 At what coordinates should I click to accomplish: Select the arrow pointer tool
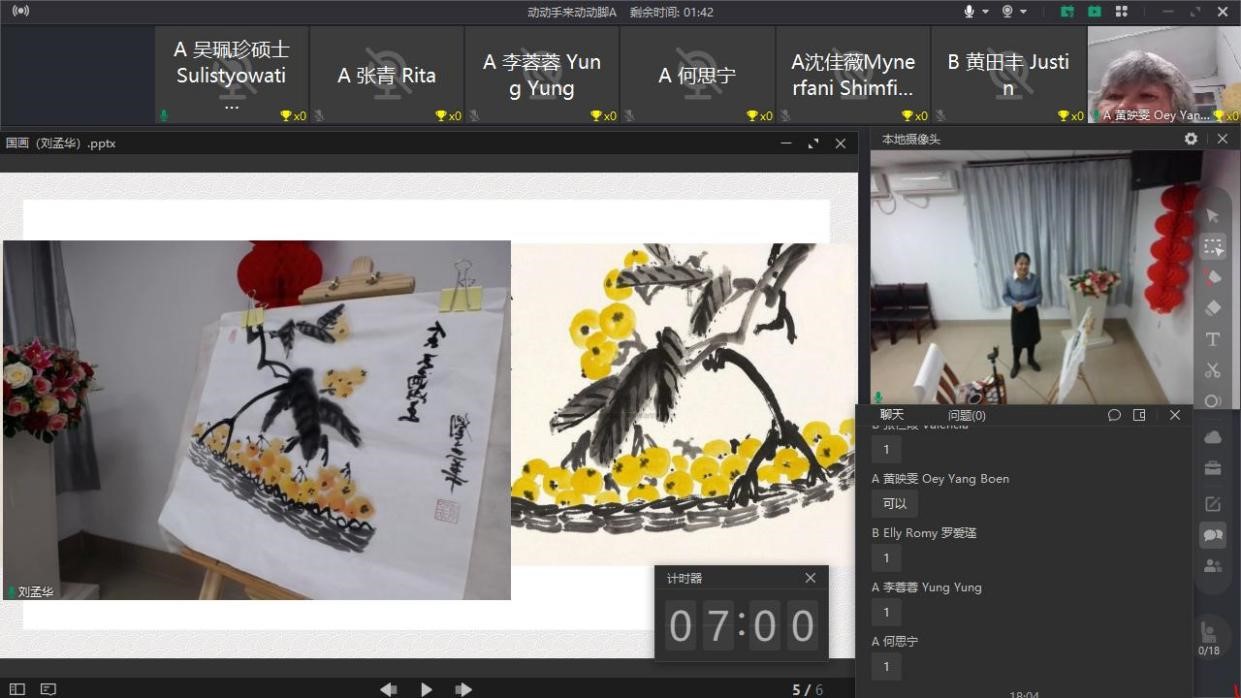(1213, 215)
